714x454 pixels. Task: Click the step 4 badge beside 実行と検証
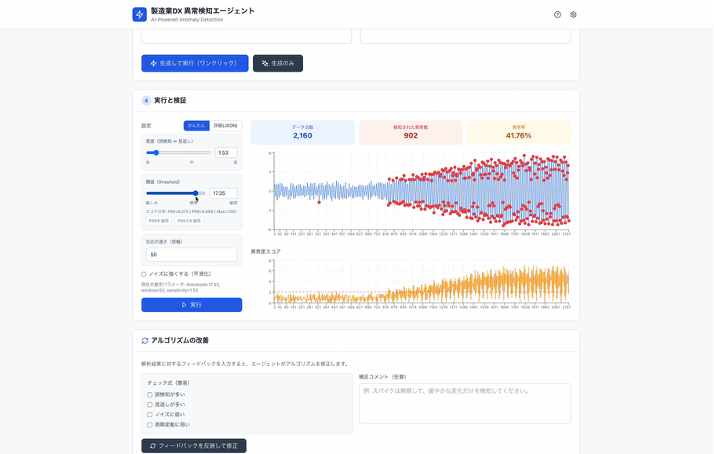pyautogui.click(x=146, y=100)
